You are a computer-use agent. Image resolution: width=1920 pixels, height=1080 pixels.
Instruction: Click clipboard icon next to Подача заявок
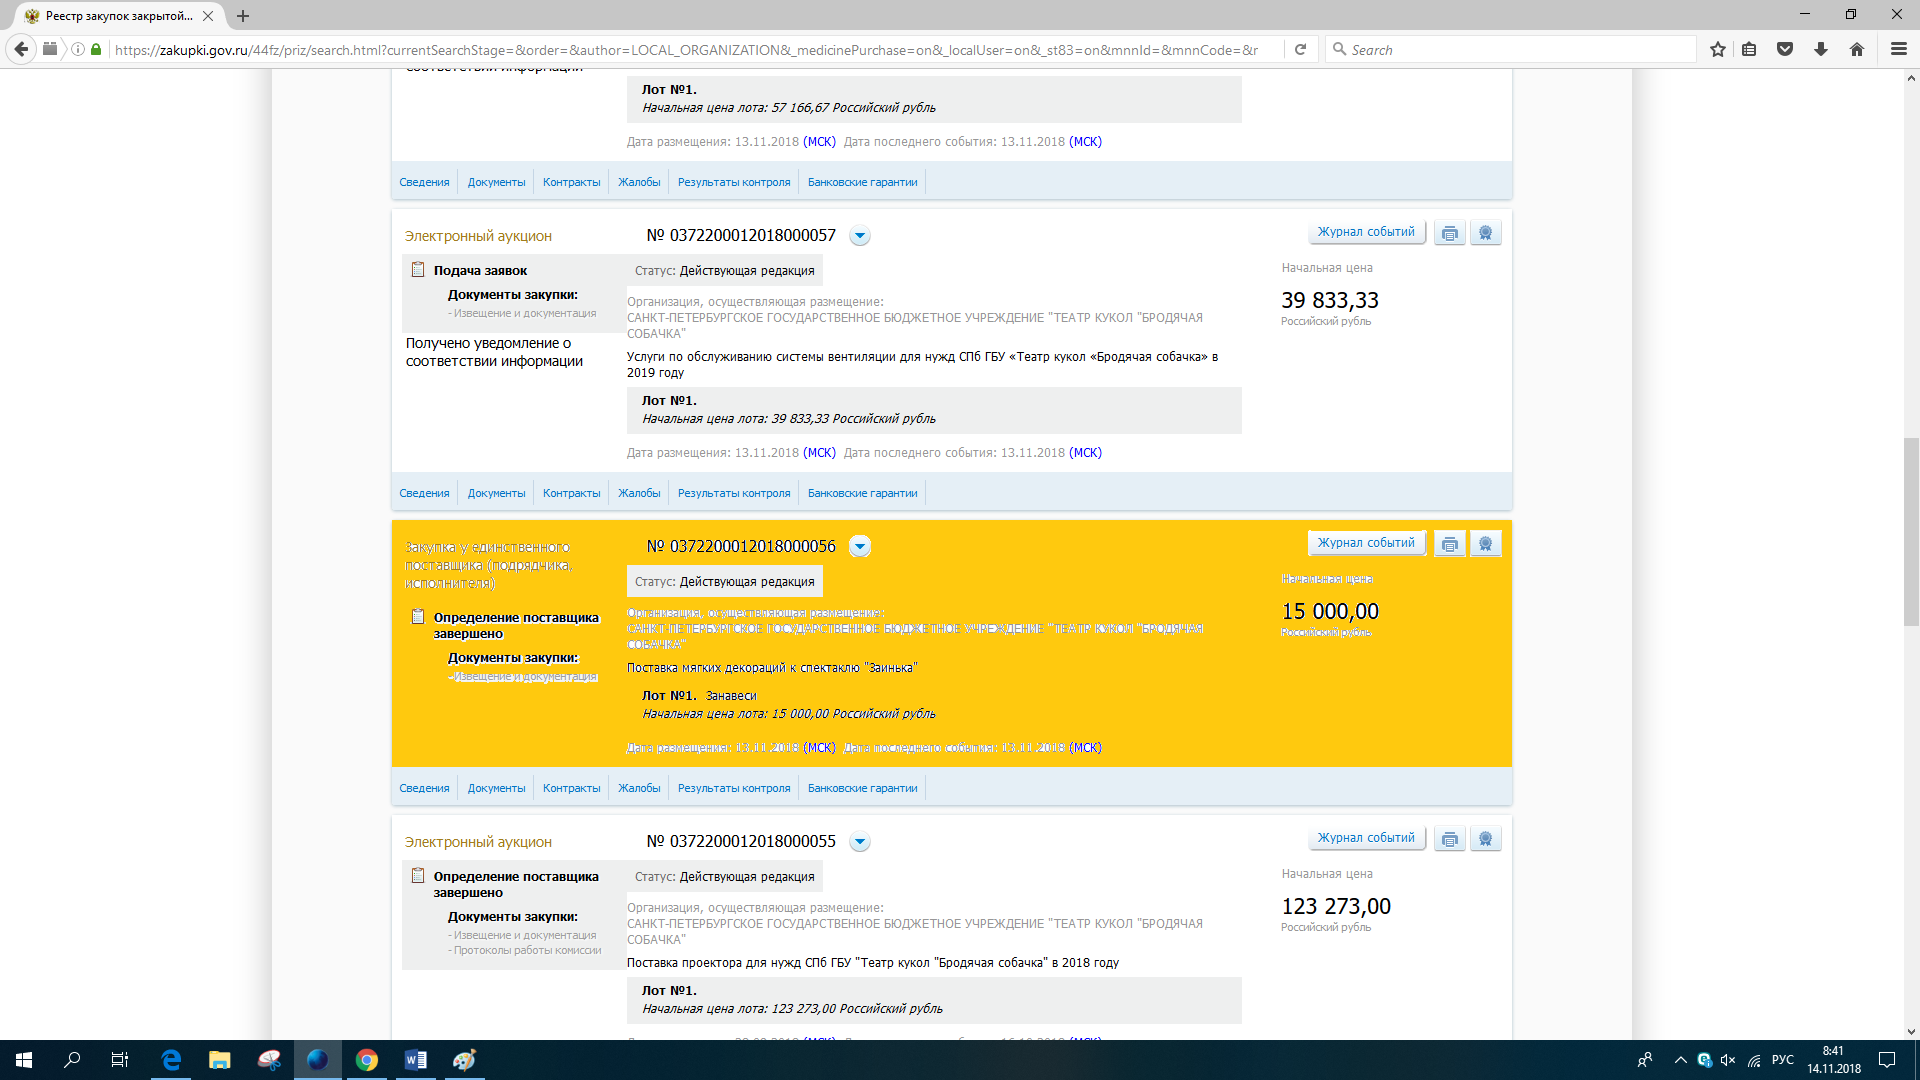tap(418, 269)
